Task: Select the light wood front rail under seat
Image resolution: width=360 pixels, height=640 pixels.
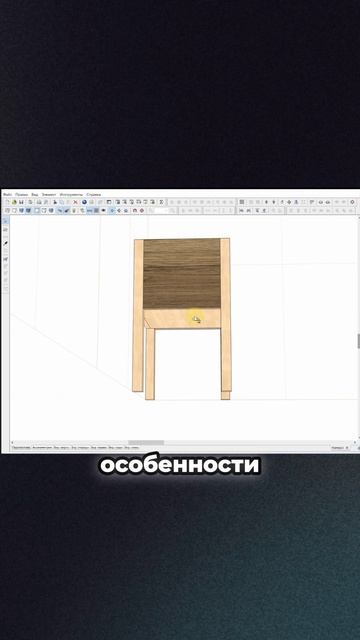Action: point(182,318)
